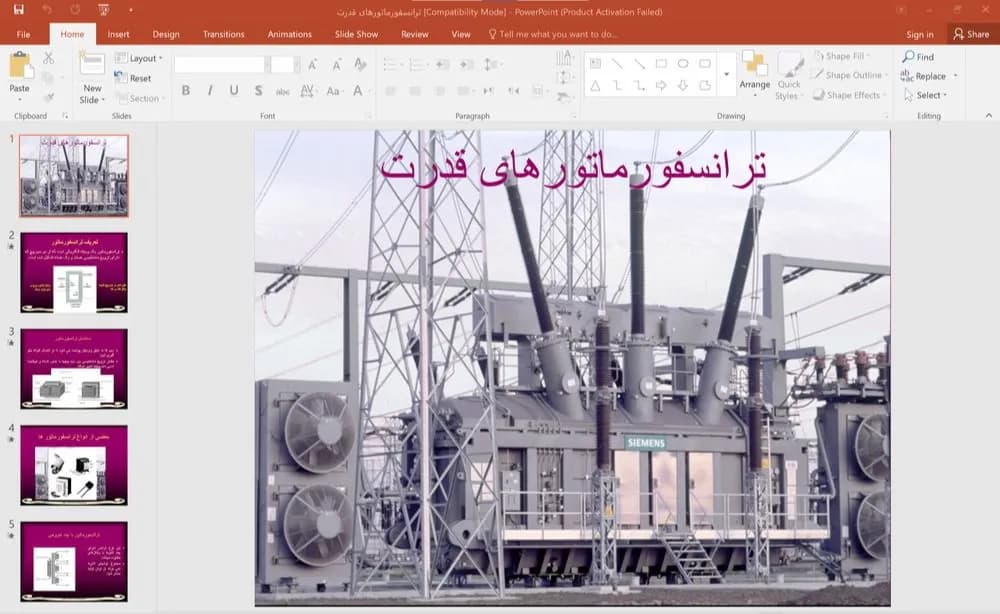1000x614 pixels.
Task: Open Shape Effects menu
Action: 849,95
